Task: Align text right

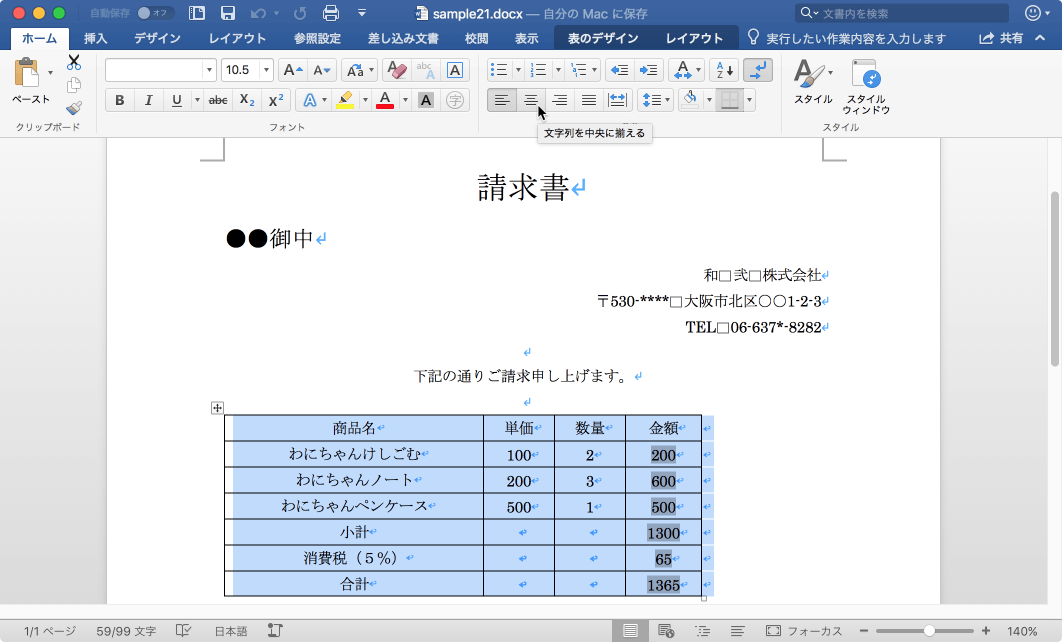Action: (x=560, y=100)
